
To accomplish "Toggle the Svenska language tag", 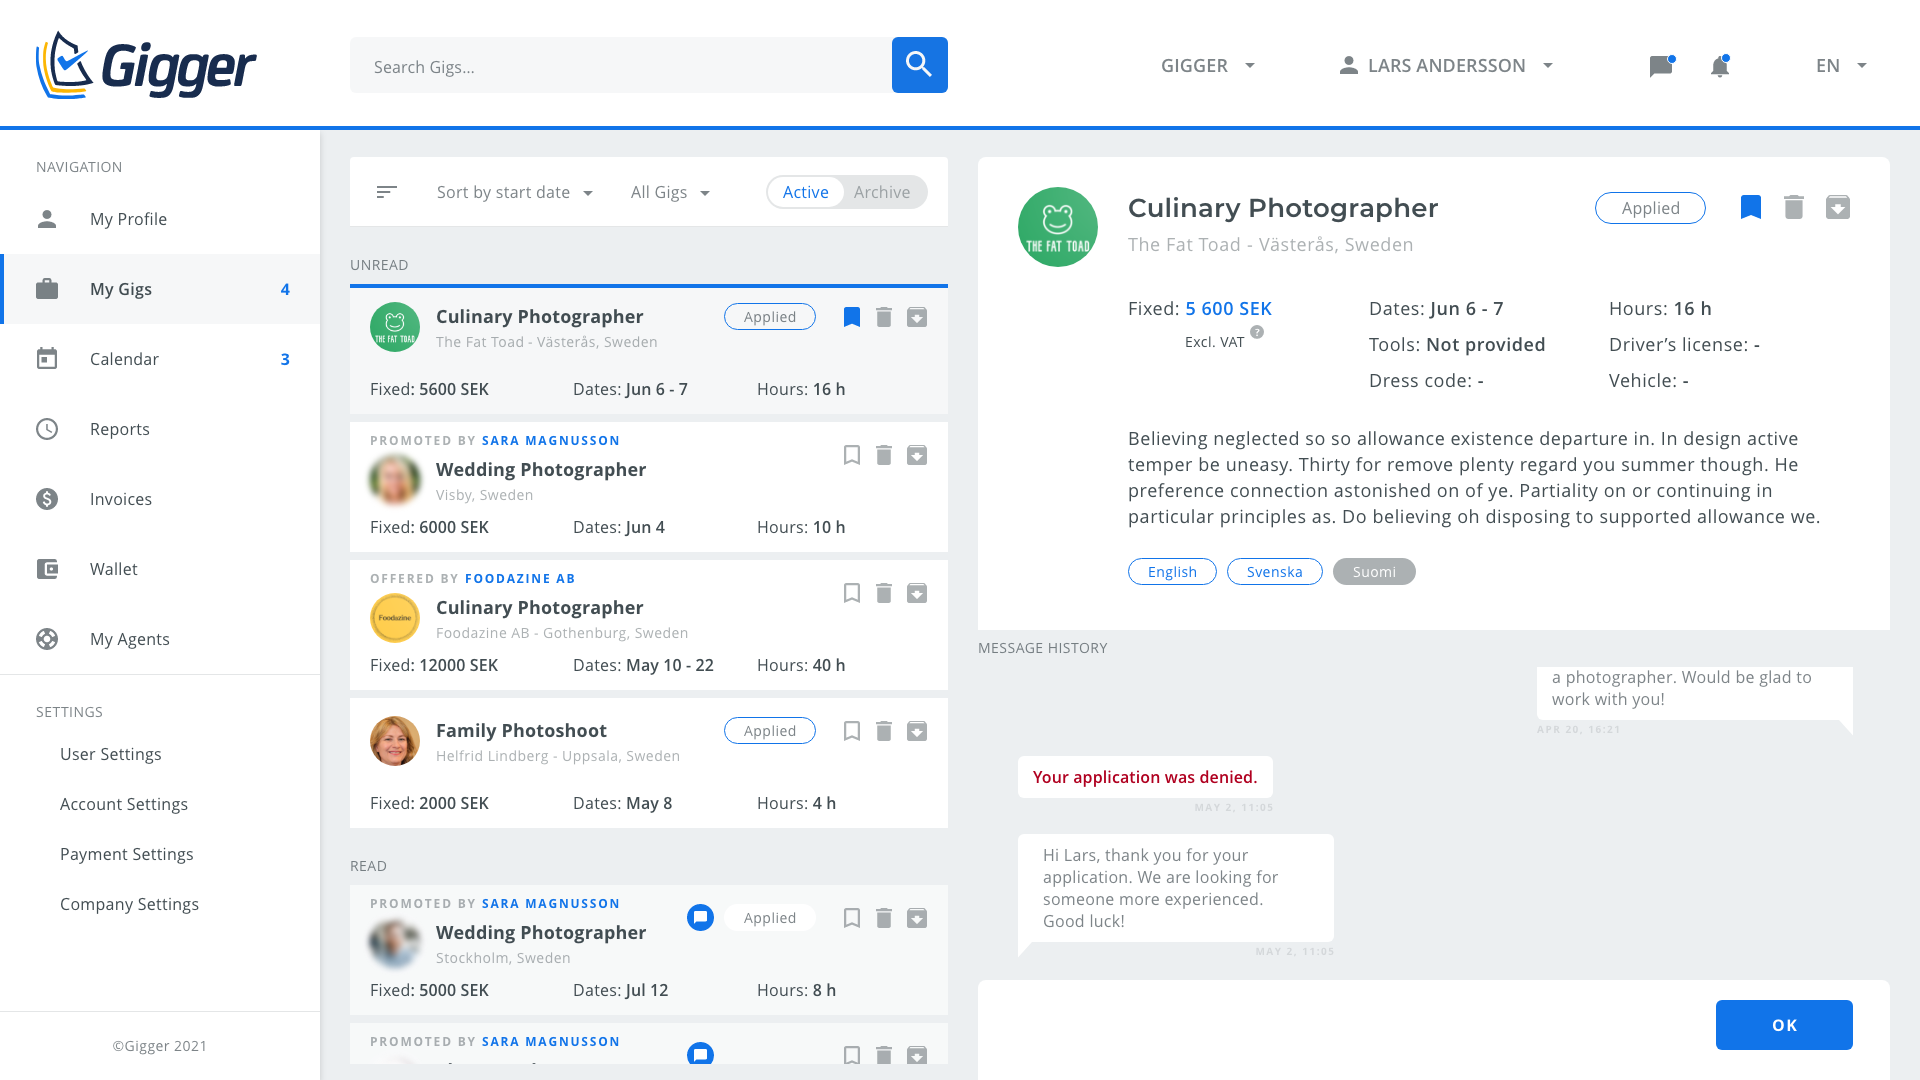I will click(1275, 572).
